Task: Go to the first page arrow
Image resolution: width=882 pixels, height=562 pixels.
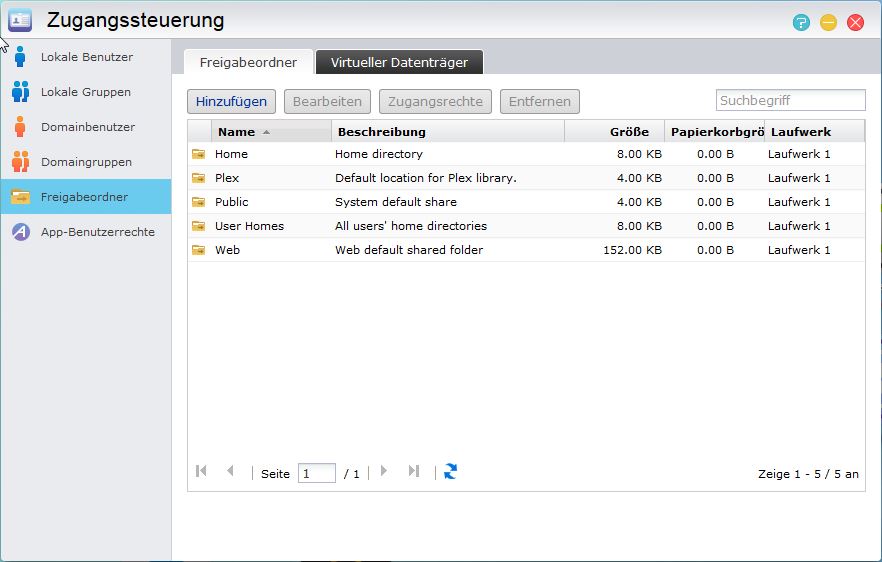Action: pyautogui.click(x=201, y=471)
